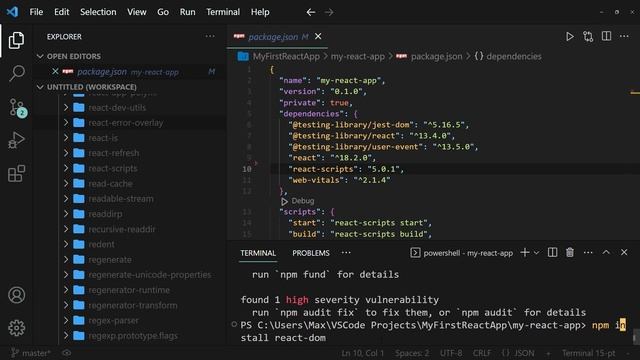Switch to the Terminal panel tab
Screen dimensions: 640x360
click(258, 253)
